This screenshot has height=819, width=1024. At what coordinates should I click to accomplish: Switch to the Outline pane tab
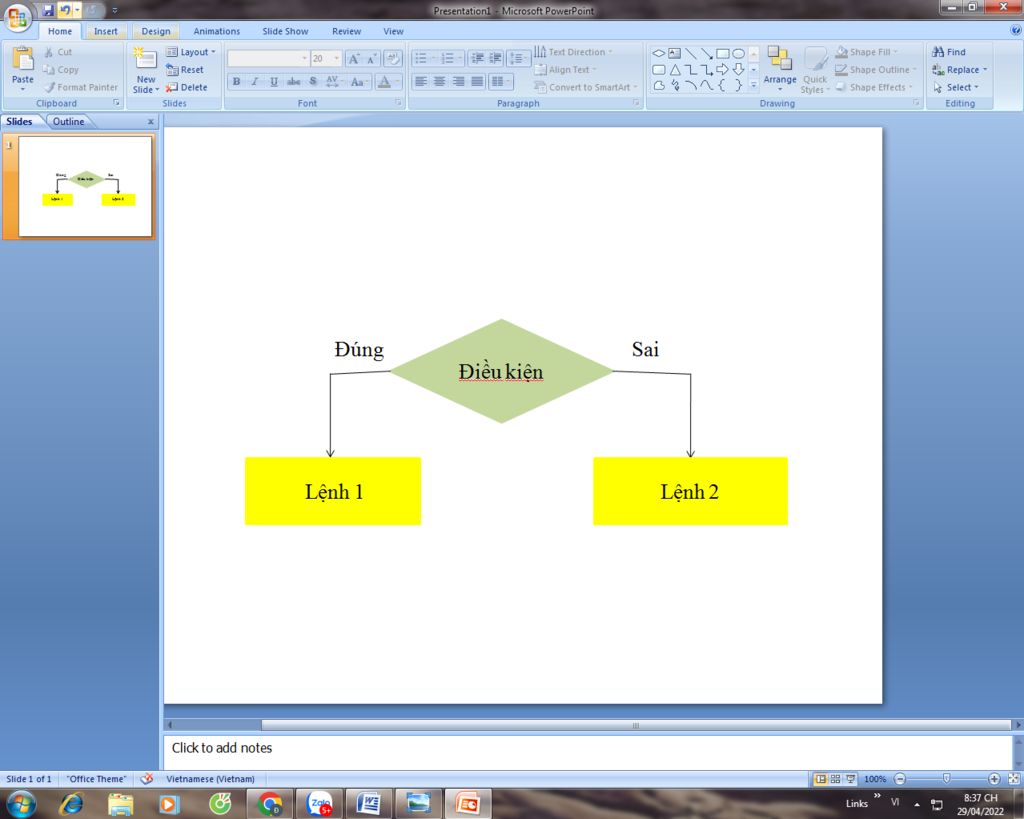click(x=69, y=121)
